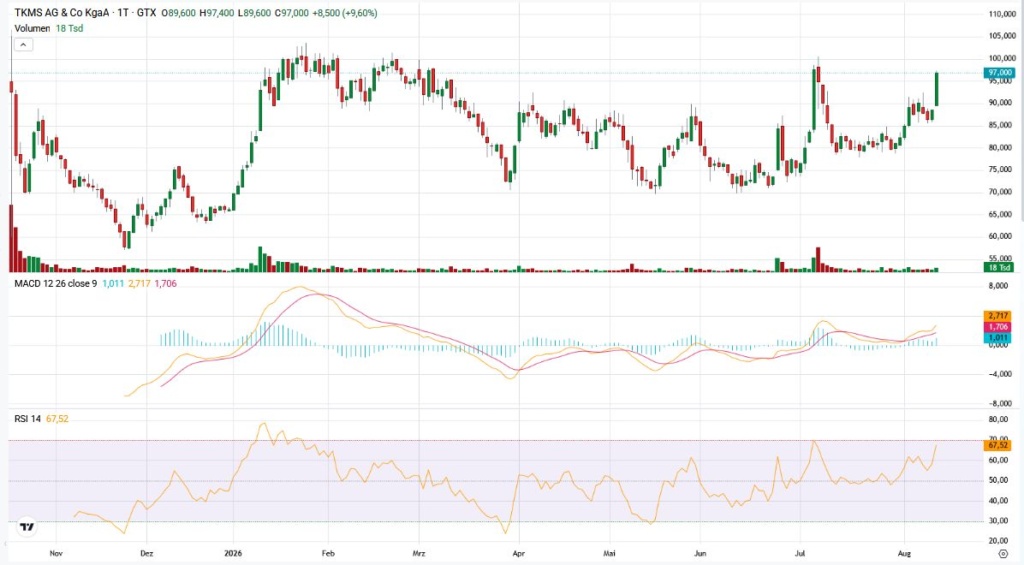Select the MACD 12 26 close 9 legend
Screen dimensions: 1024x565
pos(56,283)
